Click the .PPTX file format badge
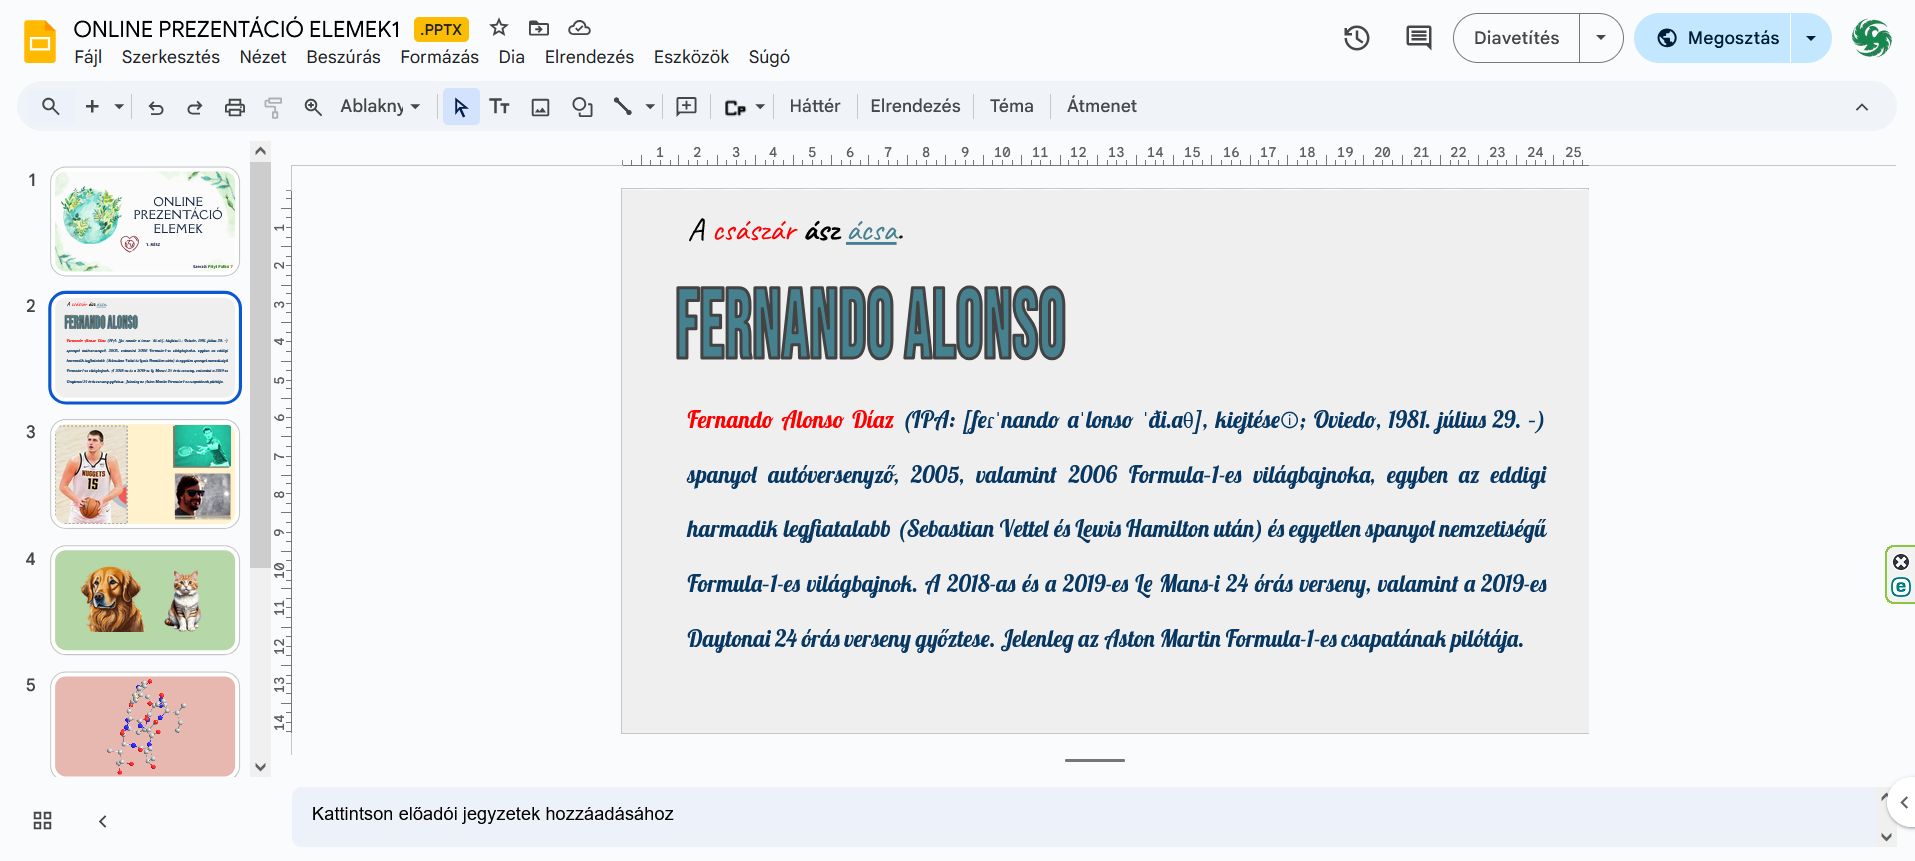 tap(441, 29)
